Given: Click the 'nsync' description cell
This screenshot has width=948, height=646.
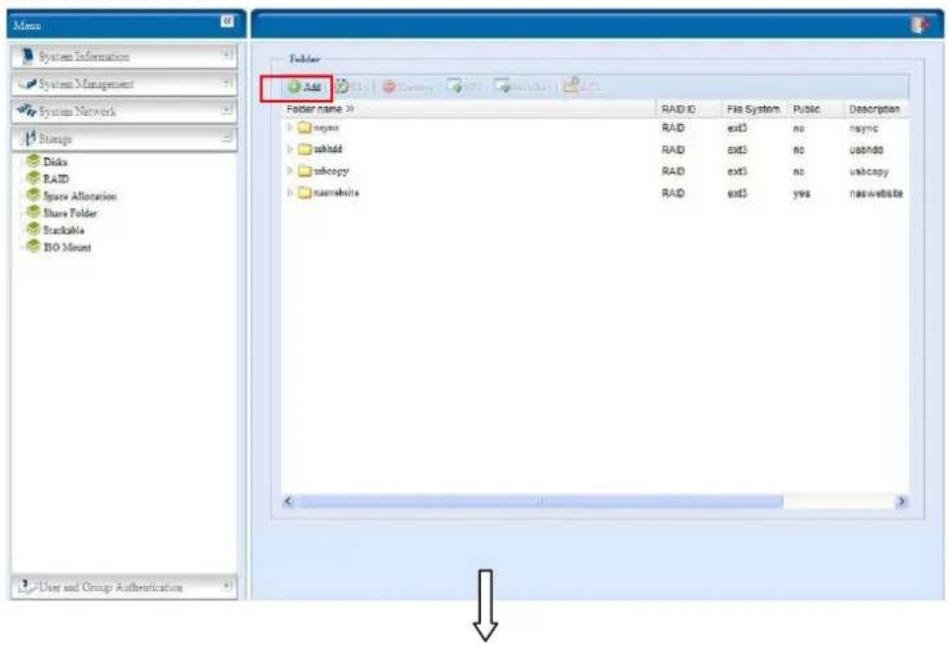Looking at the screenshot, I should click(x=864, y=128).
